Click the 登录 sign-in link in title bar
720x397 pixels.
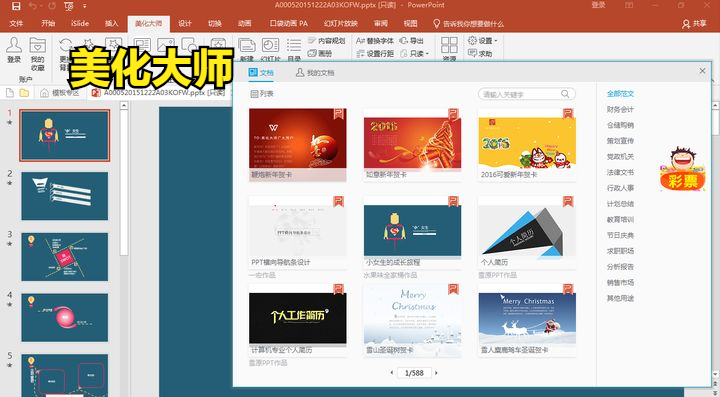tap(598, 5)
